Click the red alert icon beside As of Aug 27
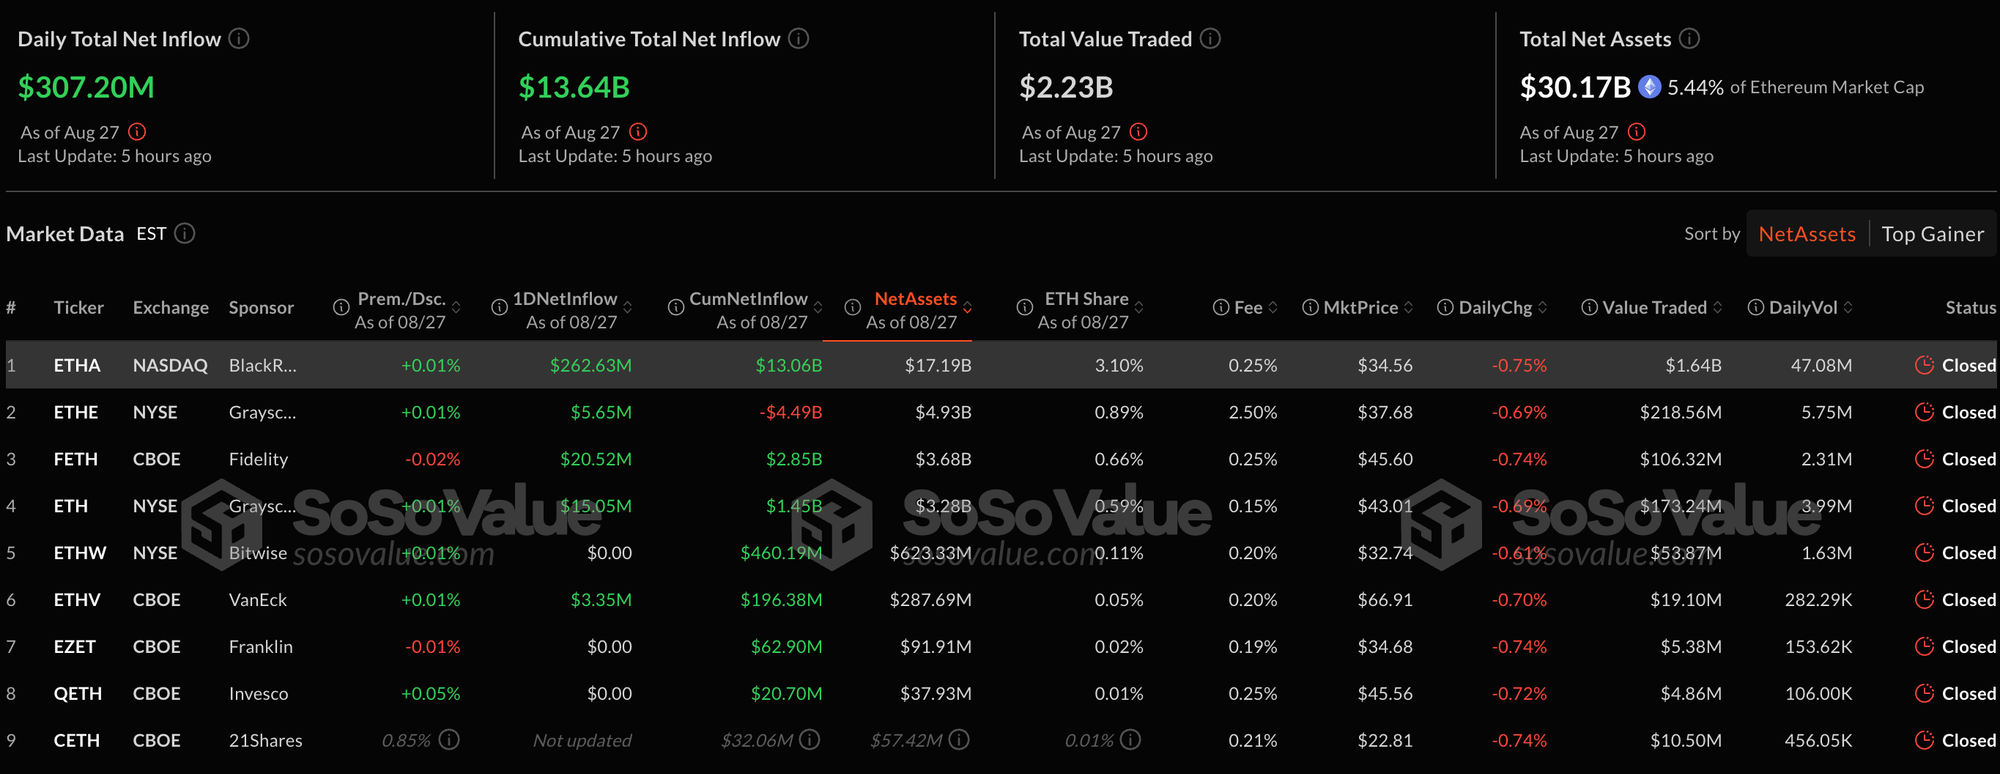This screenshot has height=774, width=2000. [138, 131]
